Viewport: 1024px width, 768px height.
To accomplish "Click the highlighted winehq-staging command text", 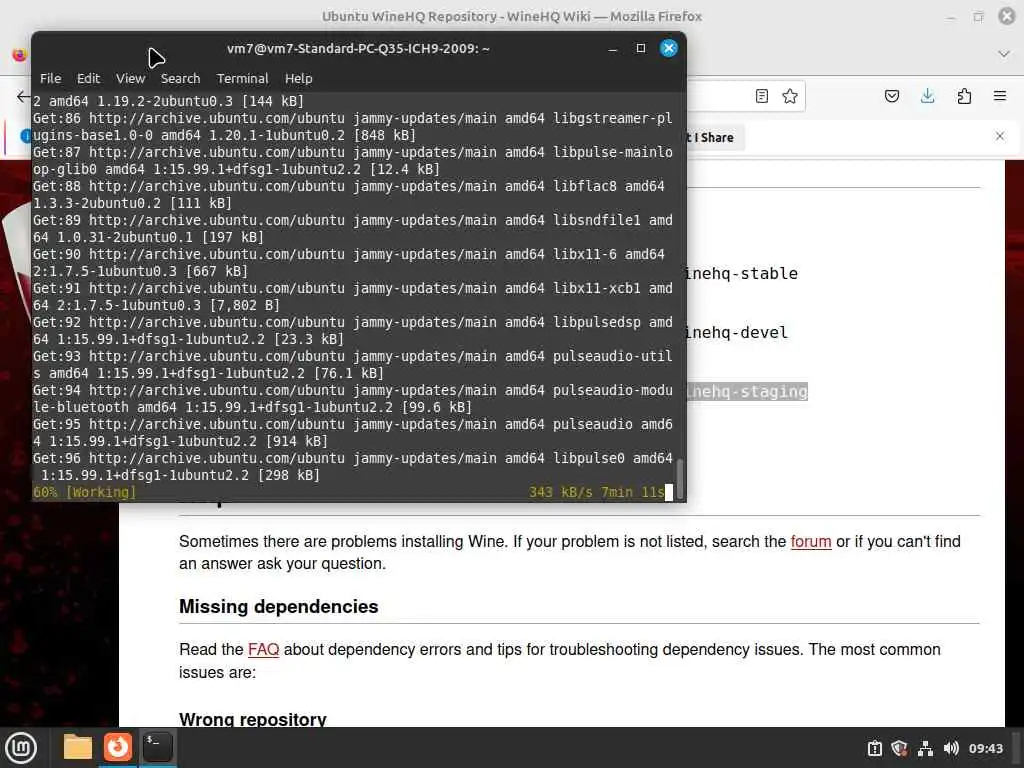I will tap(747, 391).
